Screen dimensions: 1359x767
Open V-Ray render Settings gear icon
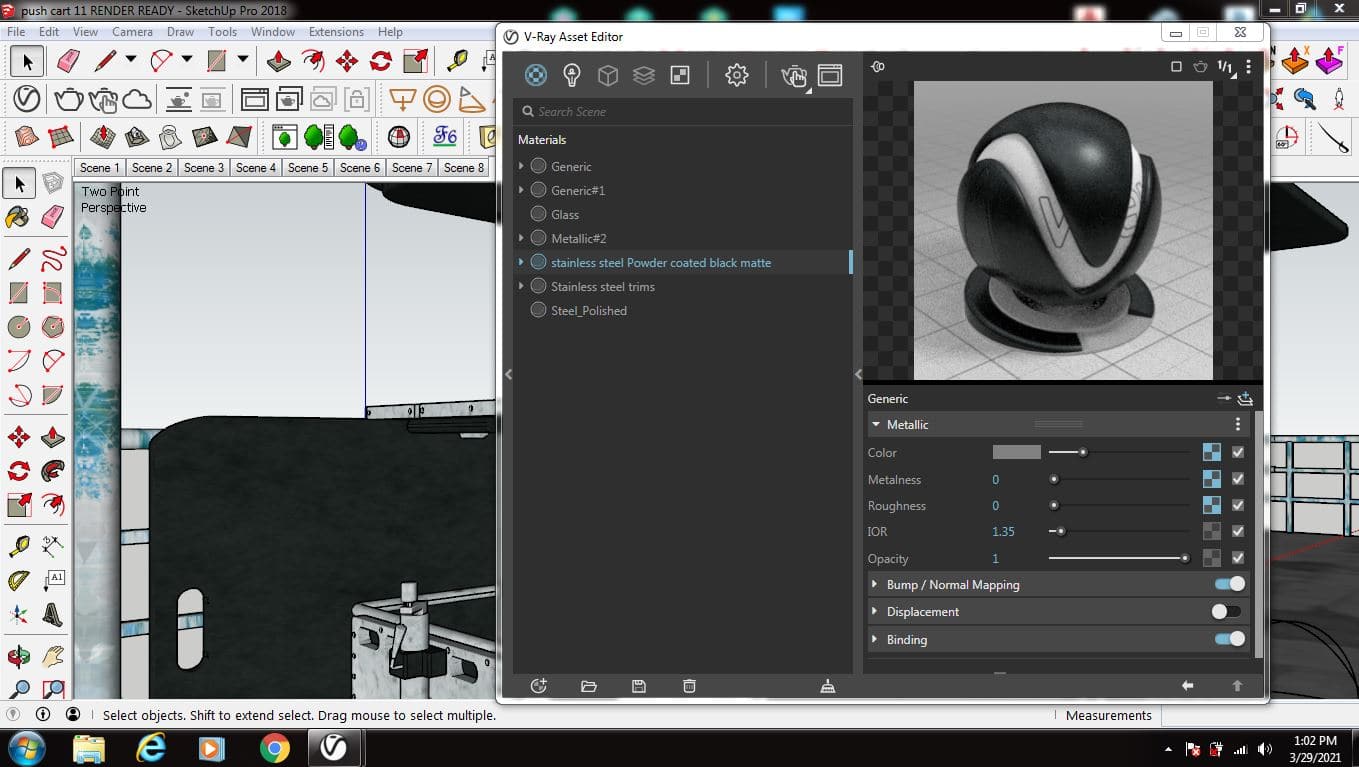(737, 75)
